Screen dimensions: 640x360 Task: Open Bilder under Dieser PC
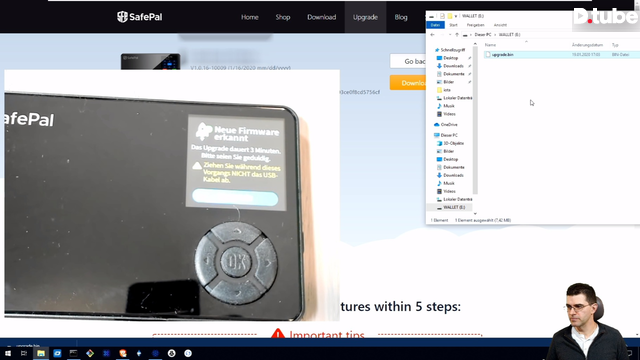(x=446, y=151)
